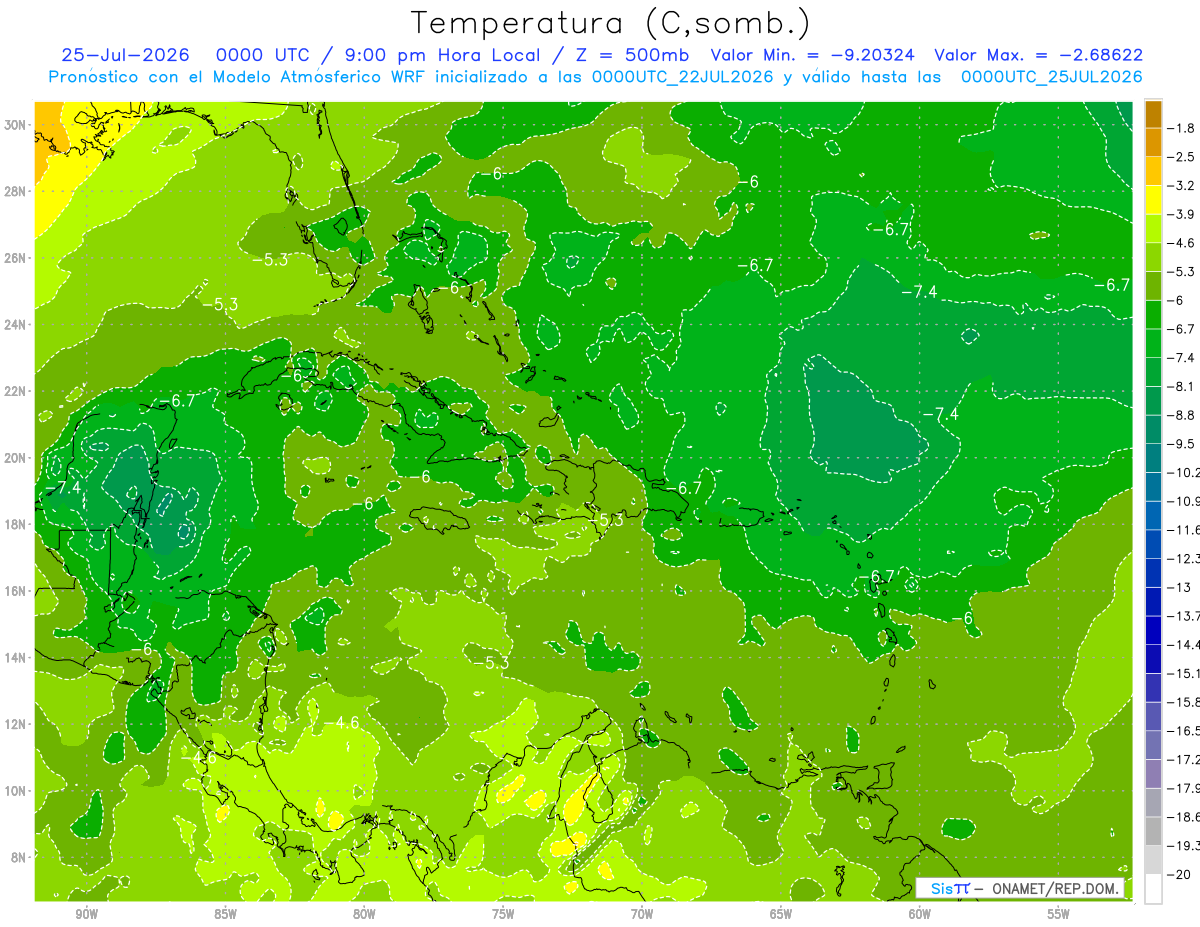This screenshot has width=1200, height=927.
Task: Click the '70W' longitude axis label
Action: [x=642, y=914]
